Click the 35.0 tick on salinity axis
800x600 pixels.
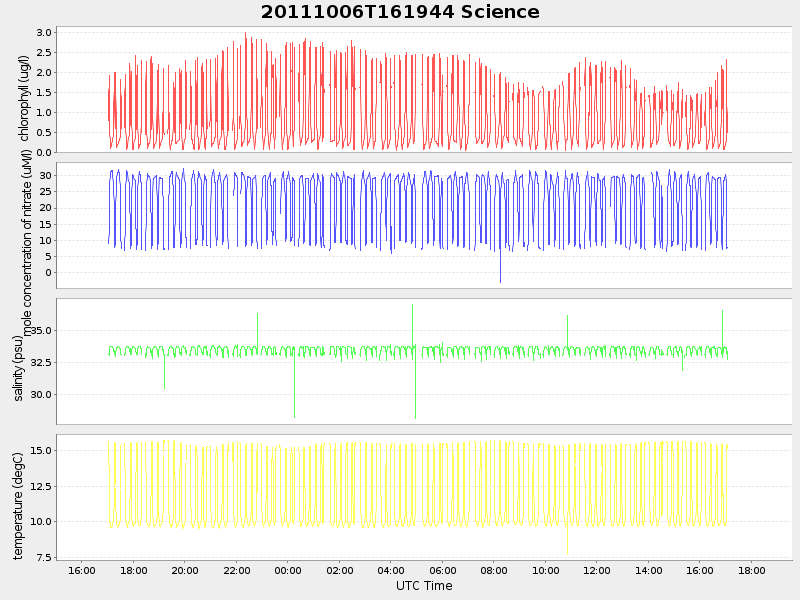42,331
